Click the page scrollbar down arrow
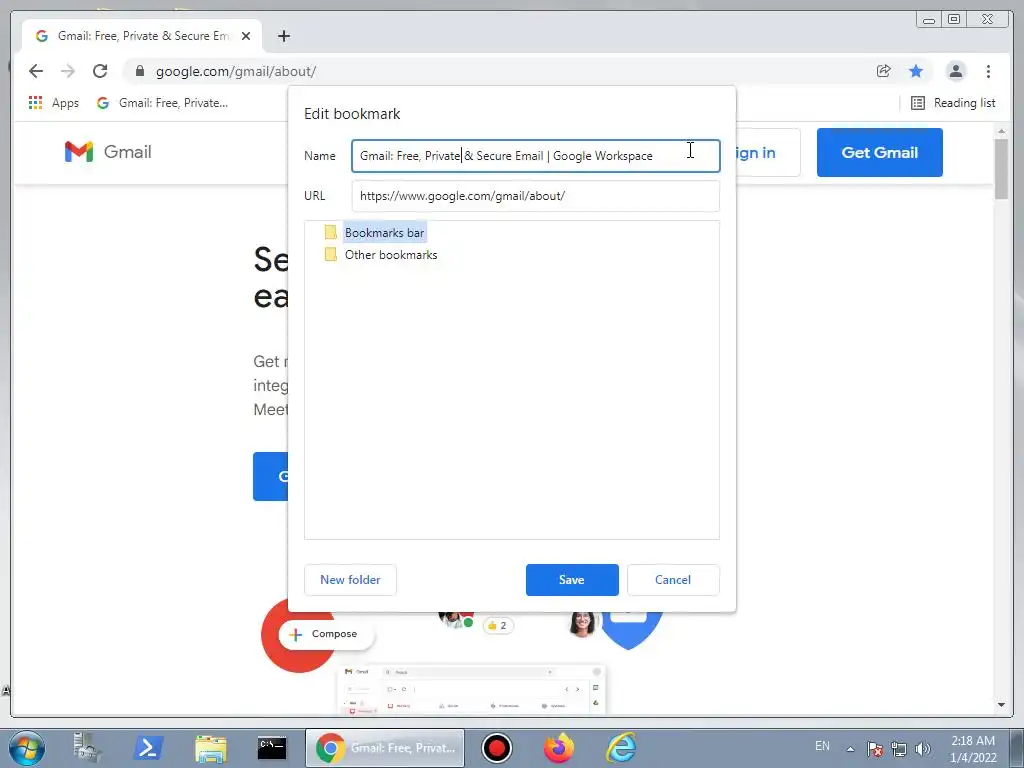 [x=1001, y=705]
